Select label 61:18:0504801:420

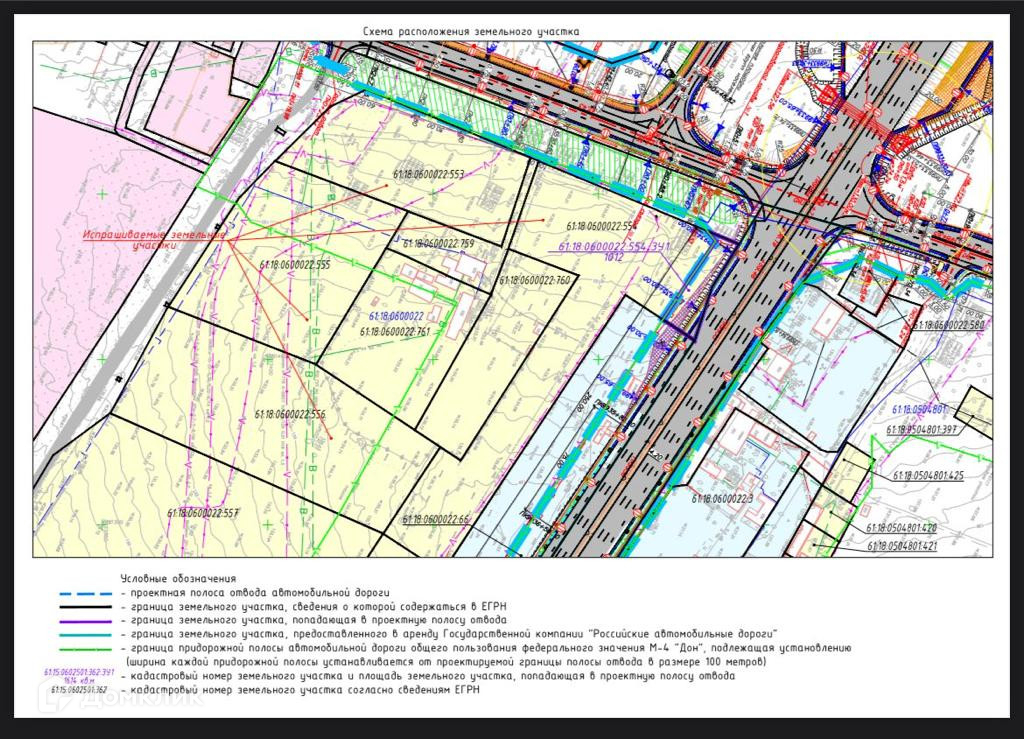(x=902, y=527)
